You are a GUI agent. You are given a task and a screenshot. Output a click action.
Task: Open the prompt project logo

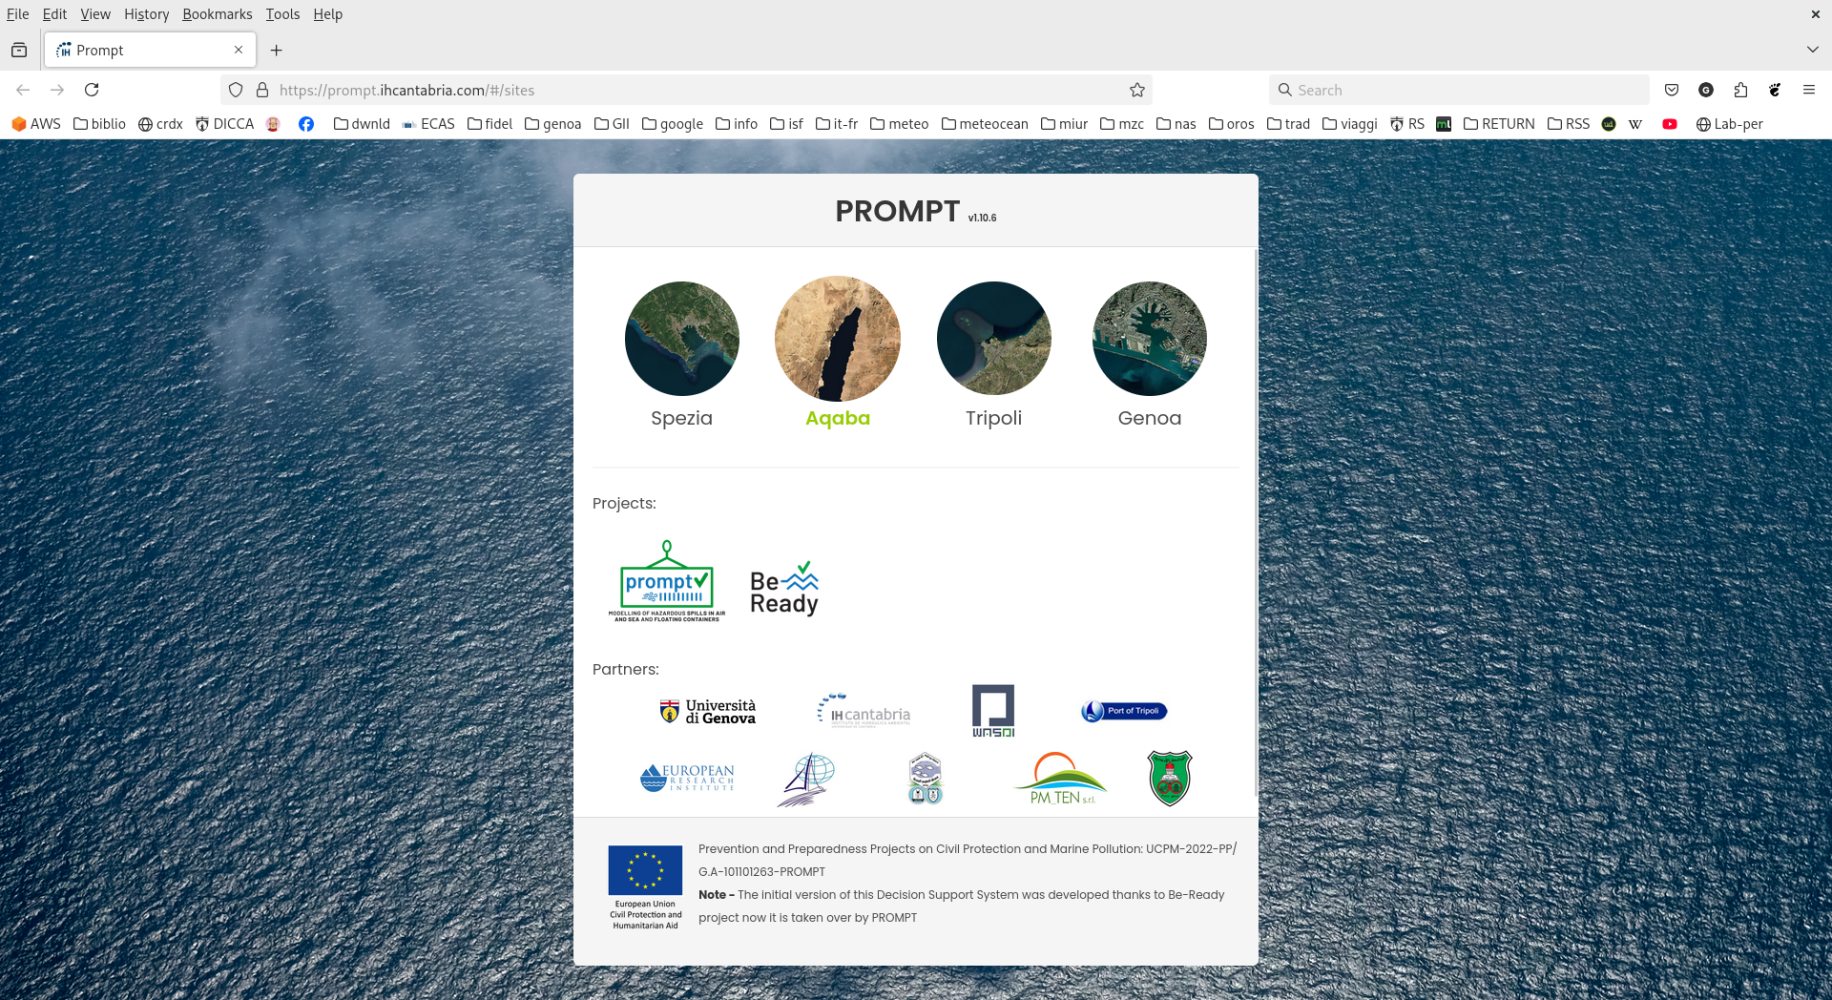point(665,580)
